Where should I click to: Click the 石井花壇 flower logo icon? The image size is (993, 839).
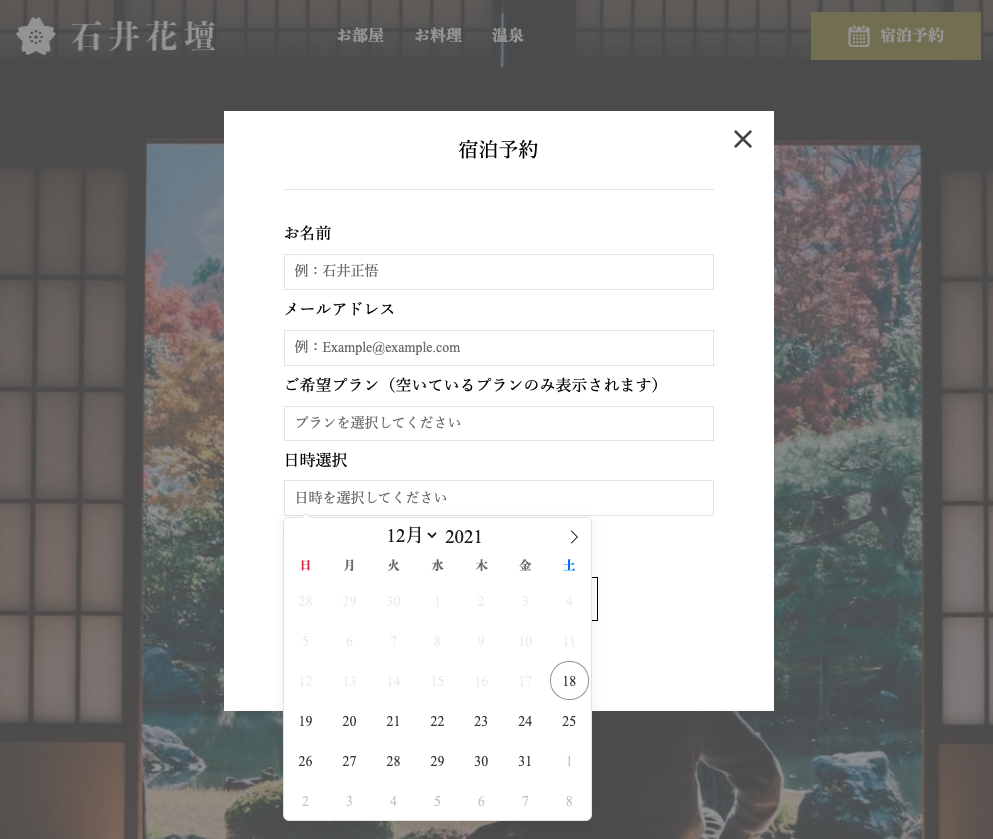point(37,36)
